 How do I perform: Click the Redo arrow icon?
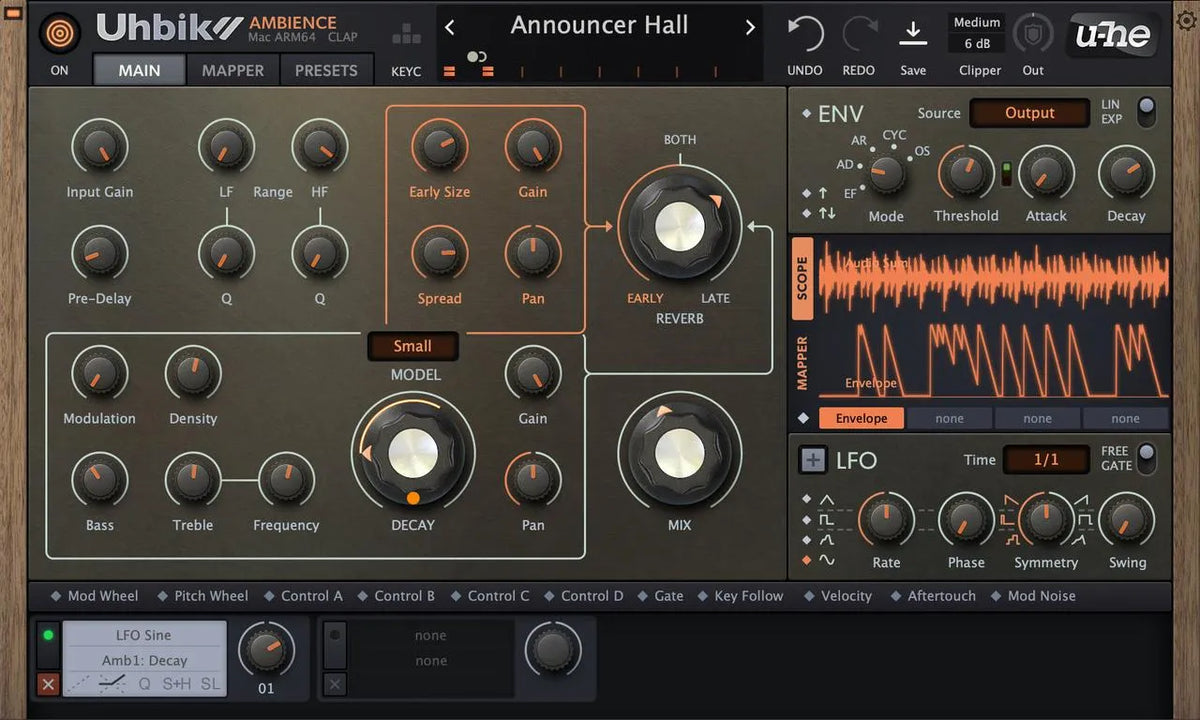click(859, 35)
